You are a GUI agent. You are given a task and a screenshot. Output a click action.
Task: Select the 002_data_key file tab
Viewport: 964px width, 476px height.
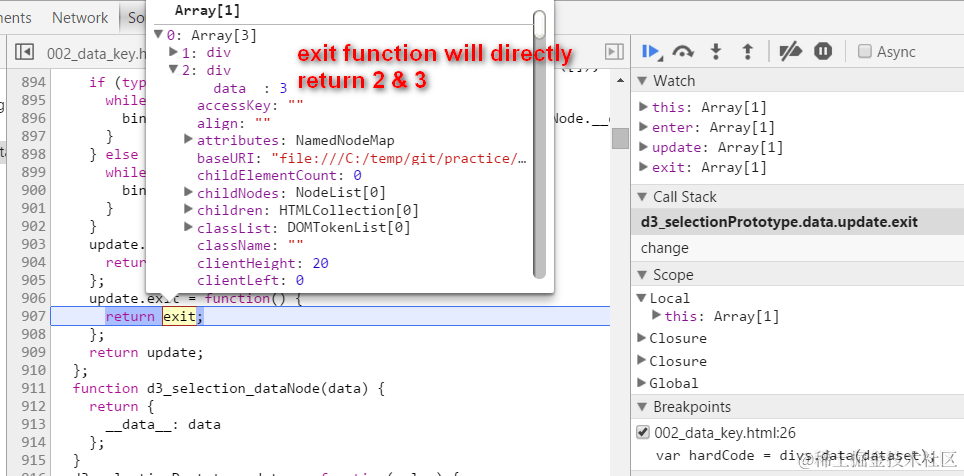pyautogui.click(x=97, y=53)
